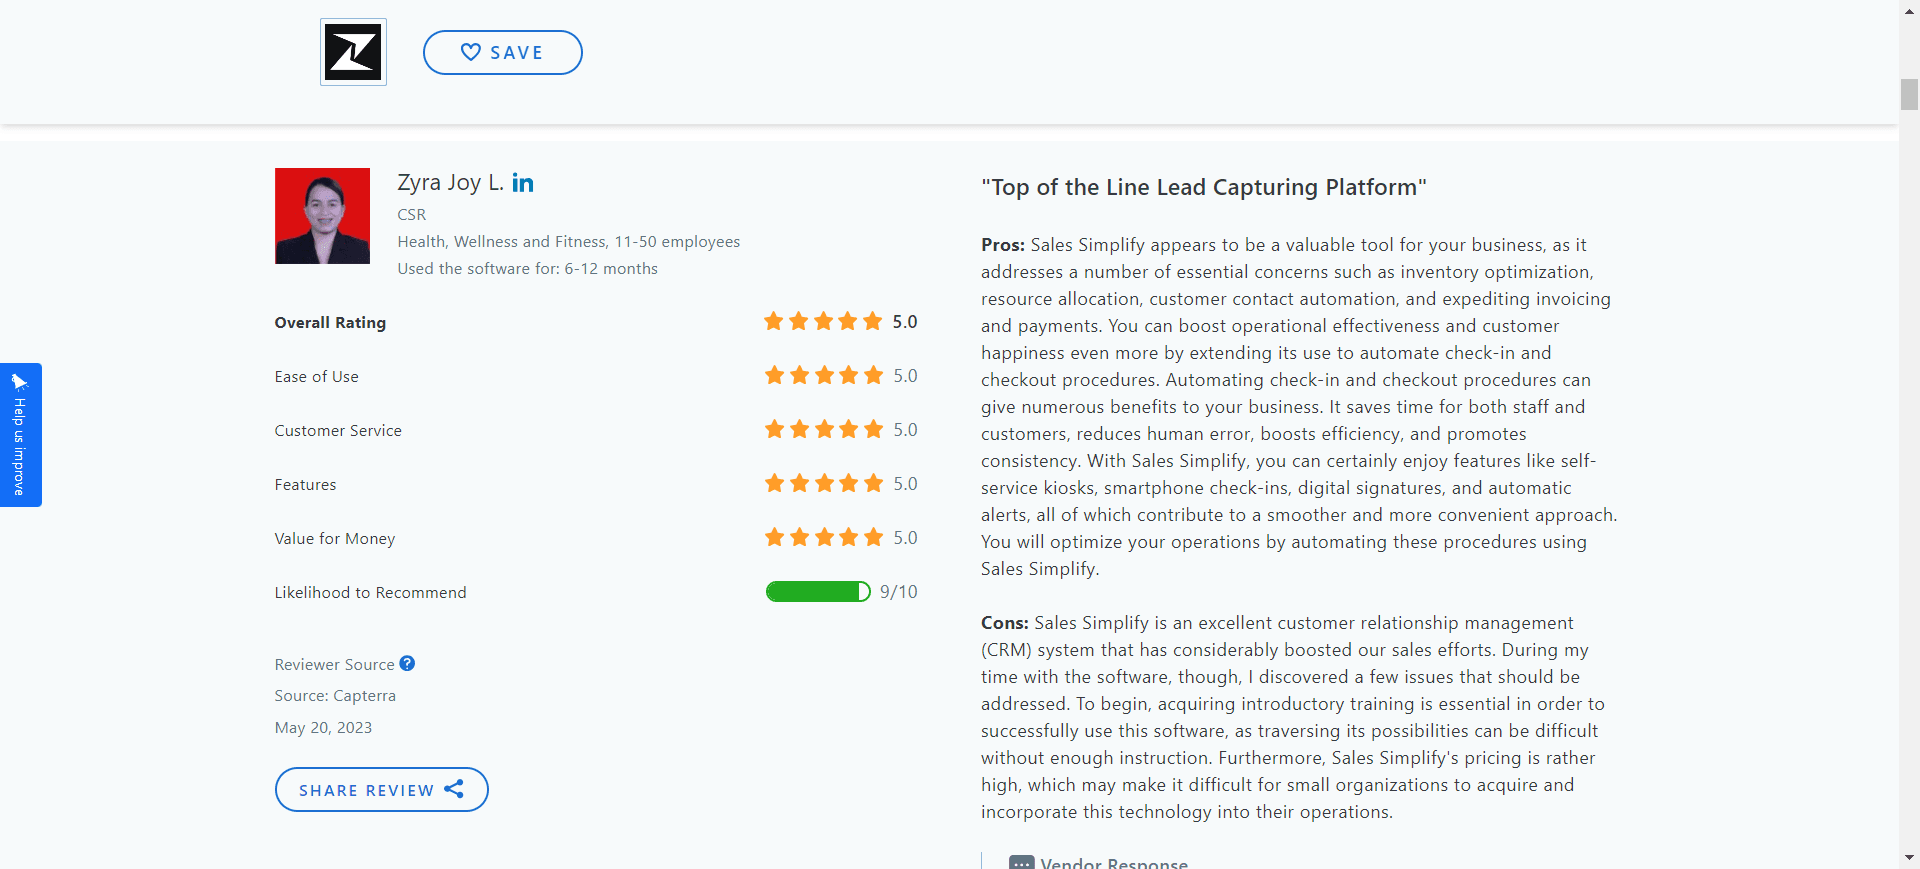The height and width of the screenshot is (869, 1920).
Task: Click a star in the Features rating
Action: (x=824, y=483)
